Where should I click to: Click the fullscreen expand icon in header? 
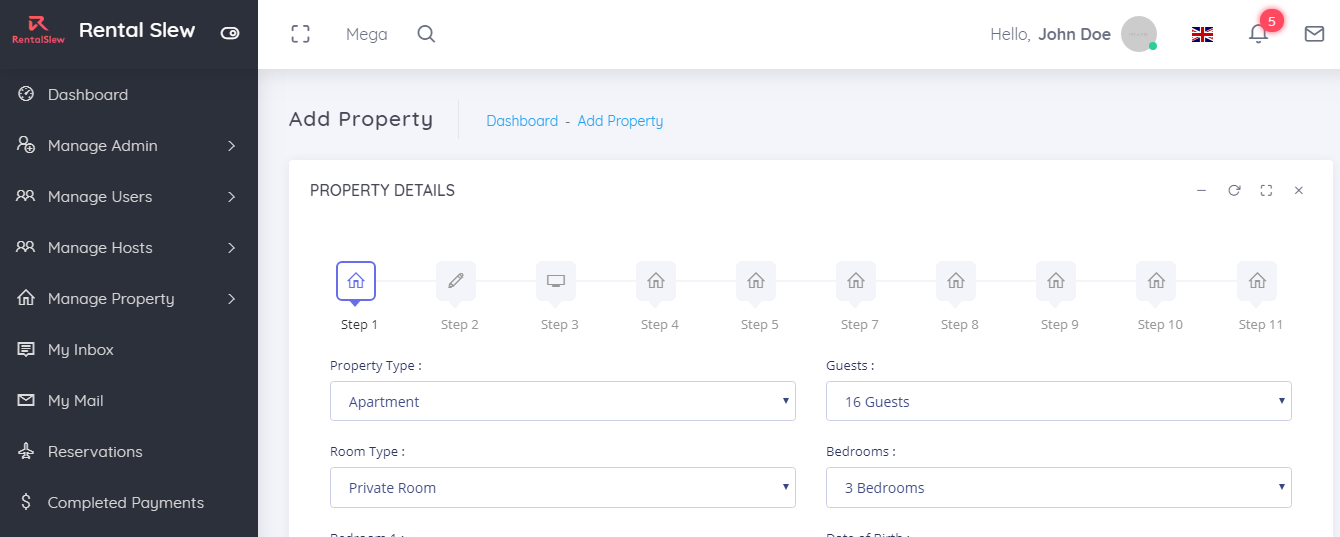[x=300, y=34]
